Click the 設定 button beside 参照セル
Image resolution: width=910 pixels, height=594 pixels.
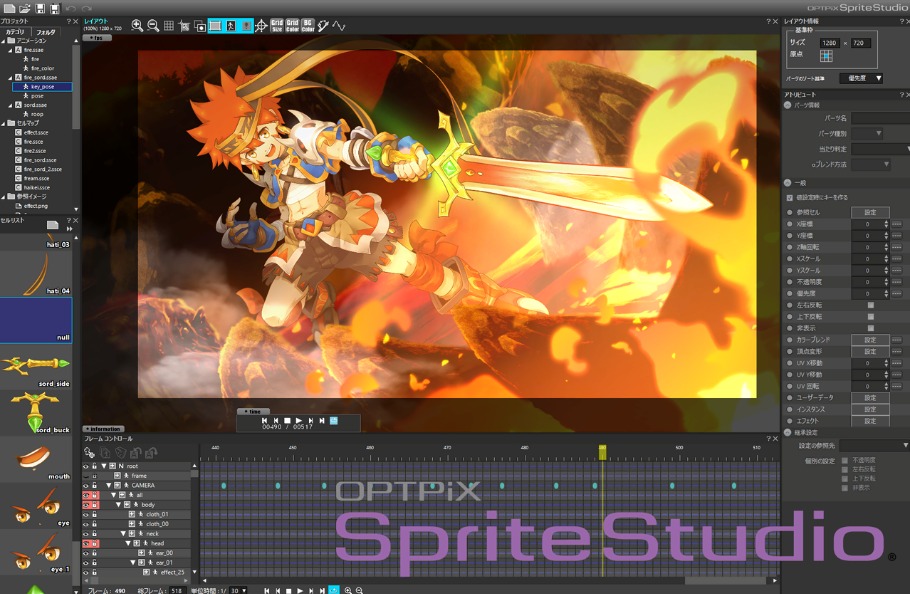869,212
